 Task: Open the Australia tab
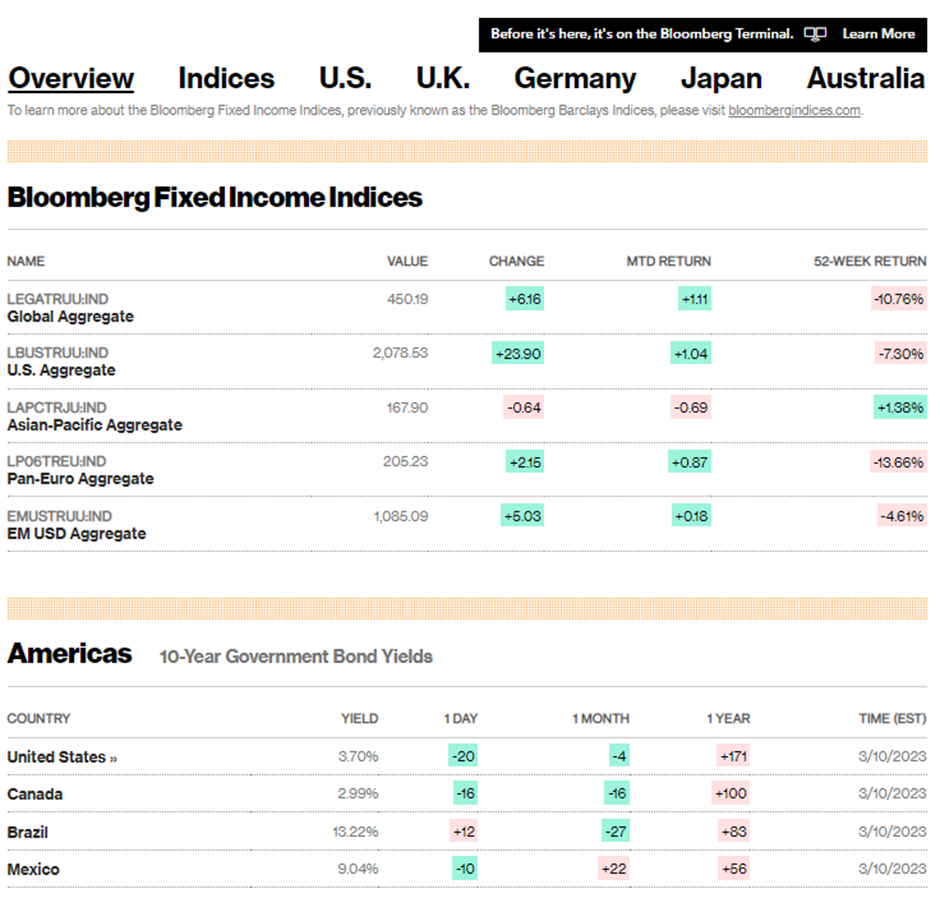[866, 79]
